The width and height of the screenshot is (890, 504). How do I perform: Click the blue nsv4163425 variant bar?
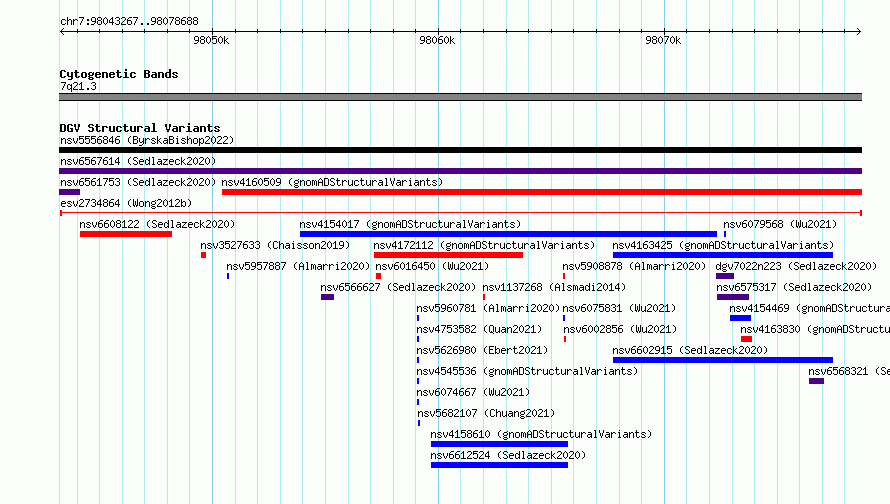(x=723, y=255)
